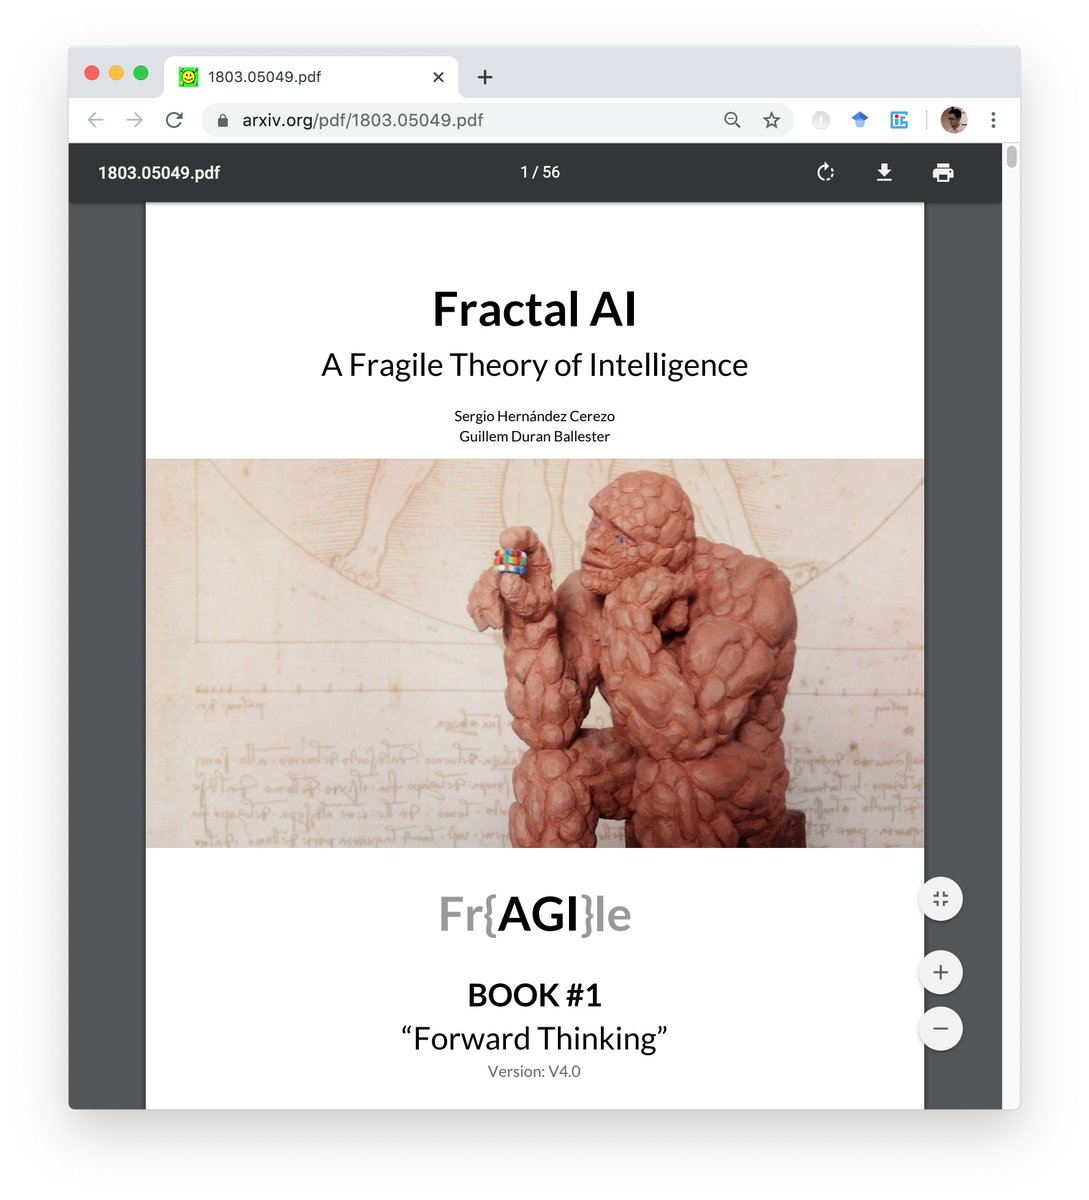Click the clay figure cover image
The image size is (1089, 1200).
[535, 653]
